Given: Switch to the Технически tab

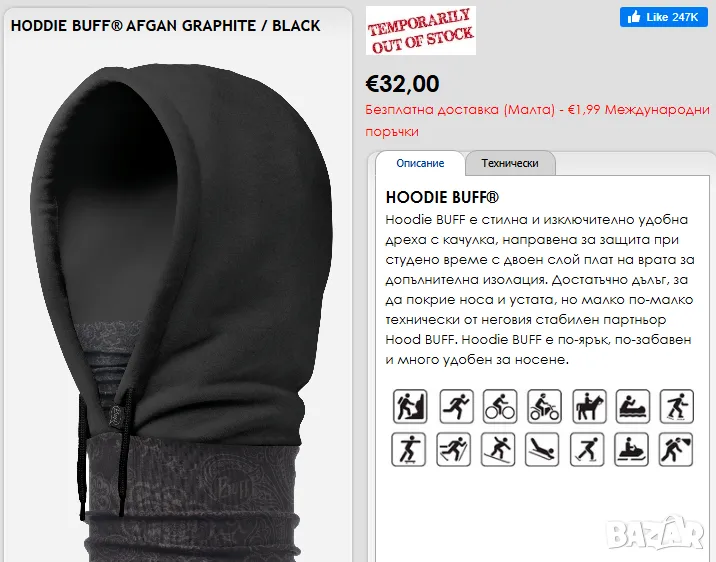Looking at the screenshot, I should (x=510, y=163).
